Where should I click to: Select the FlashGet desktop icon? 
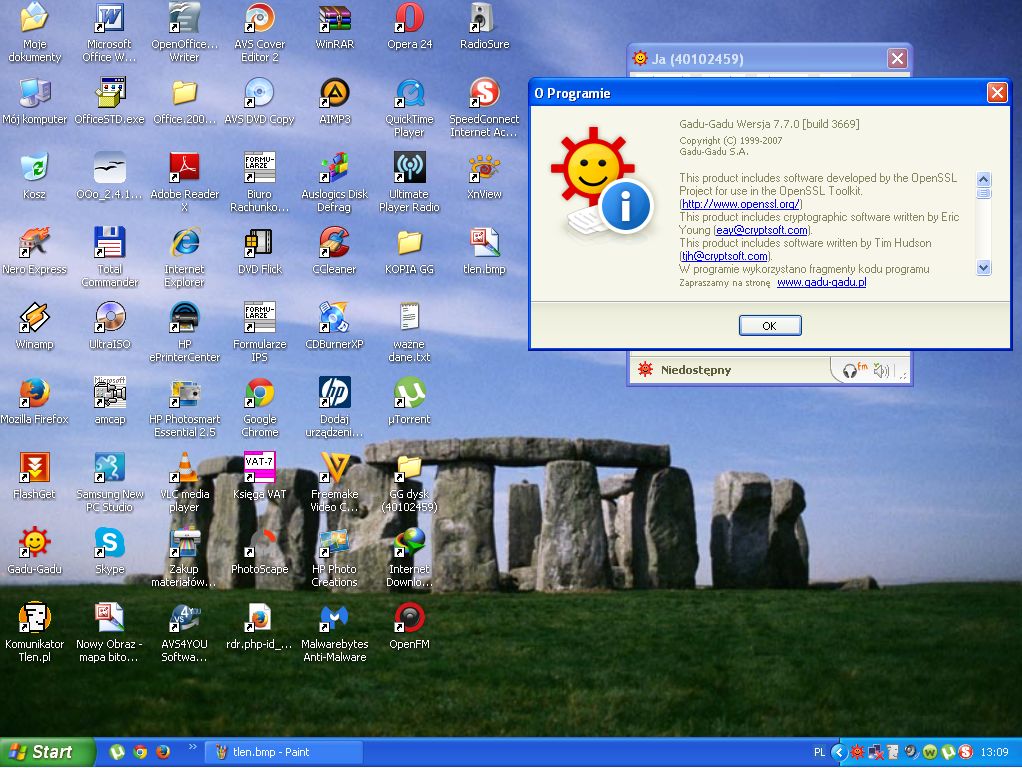click(x=35, y=476)
